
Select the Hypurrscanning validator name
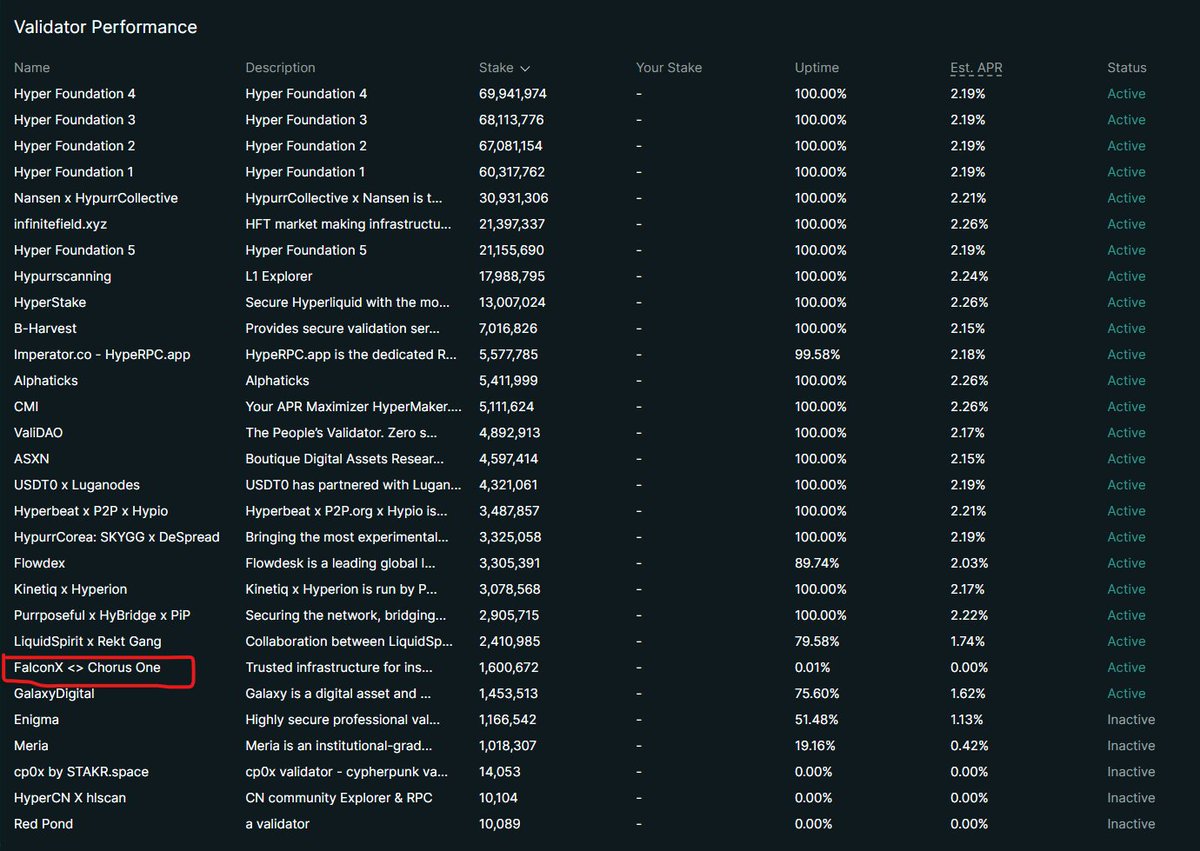(x=63, y=276)
